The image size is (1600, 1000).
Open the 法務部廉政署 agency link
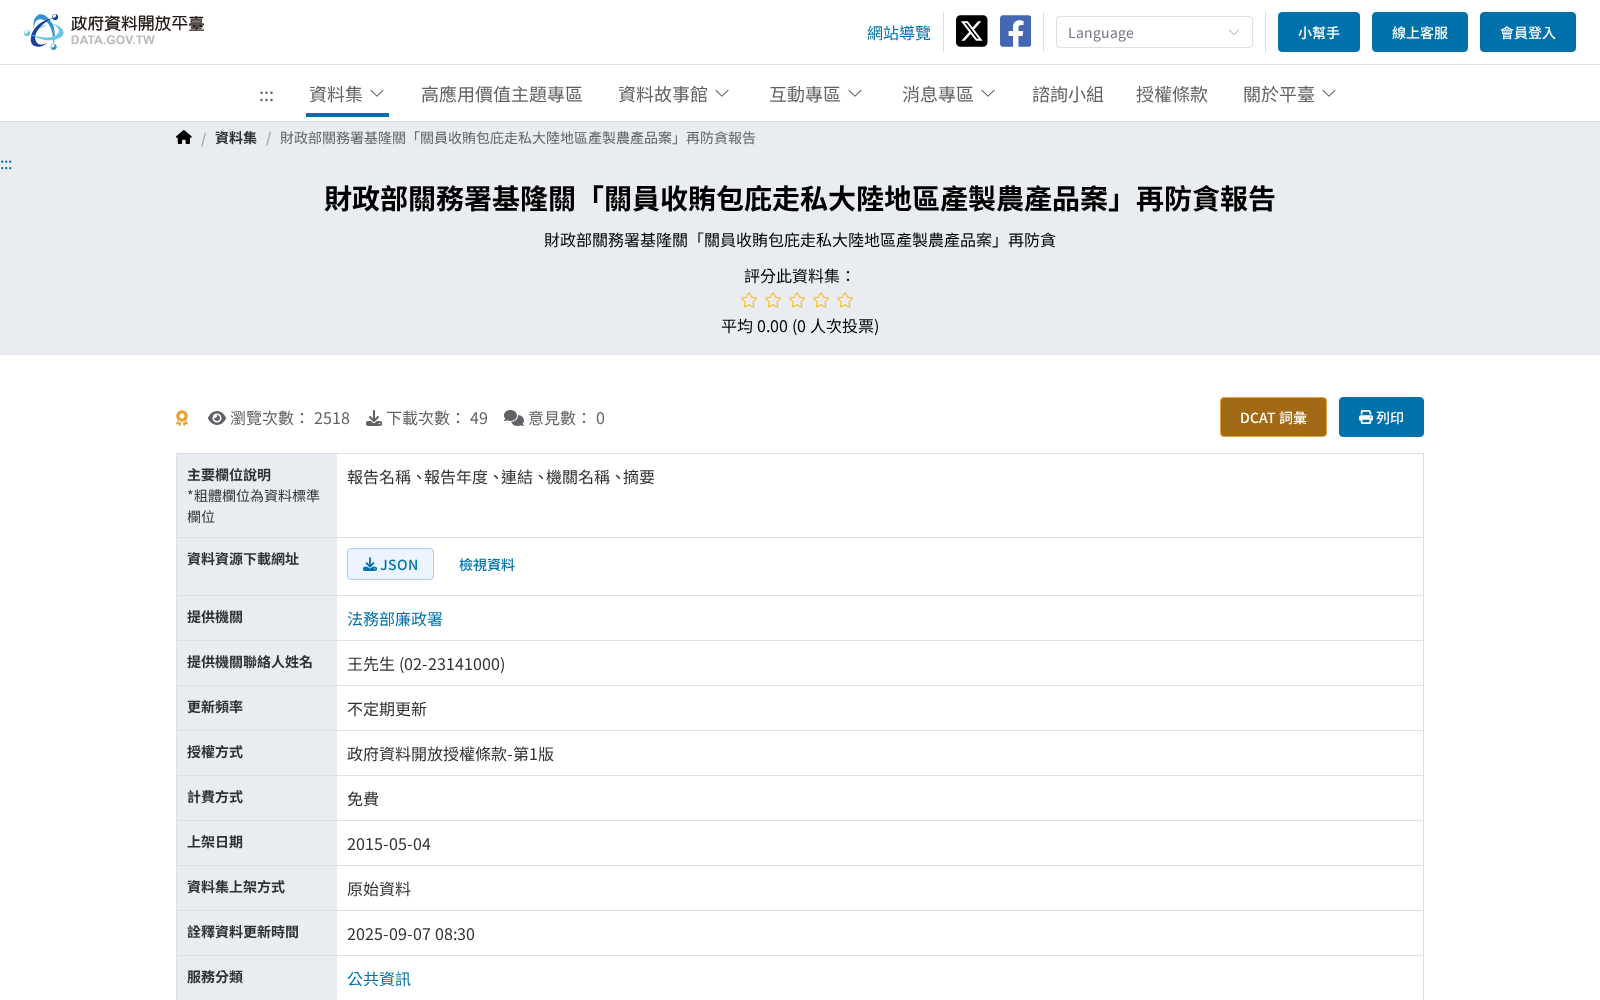[x=395, y=619]
